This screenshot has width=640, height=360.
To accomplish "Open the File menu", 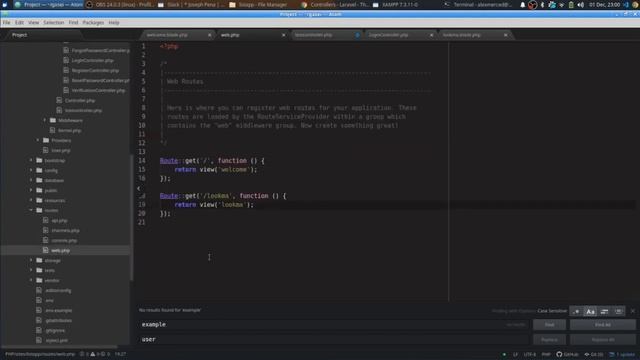I will tap(6, 23).
